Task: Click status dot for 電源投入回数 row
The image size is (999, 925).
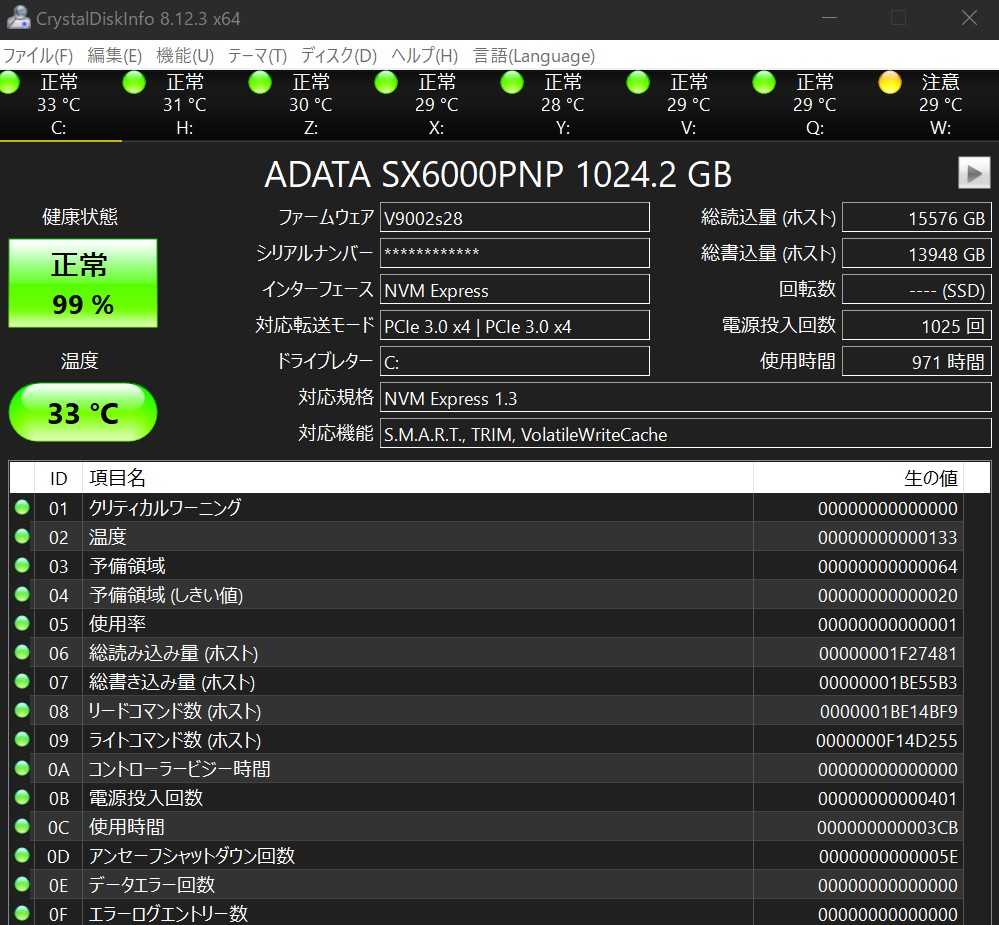Action: 22,798
